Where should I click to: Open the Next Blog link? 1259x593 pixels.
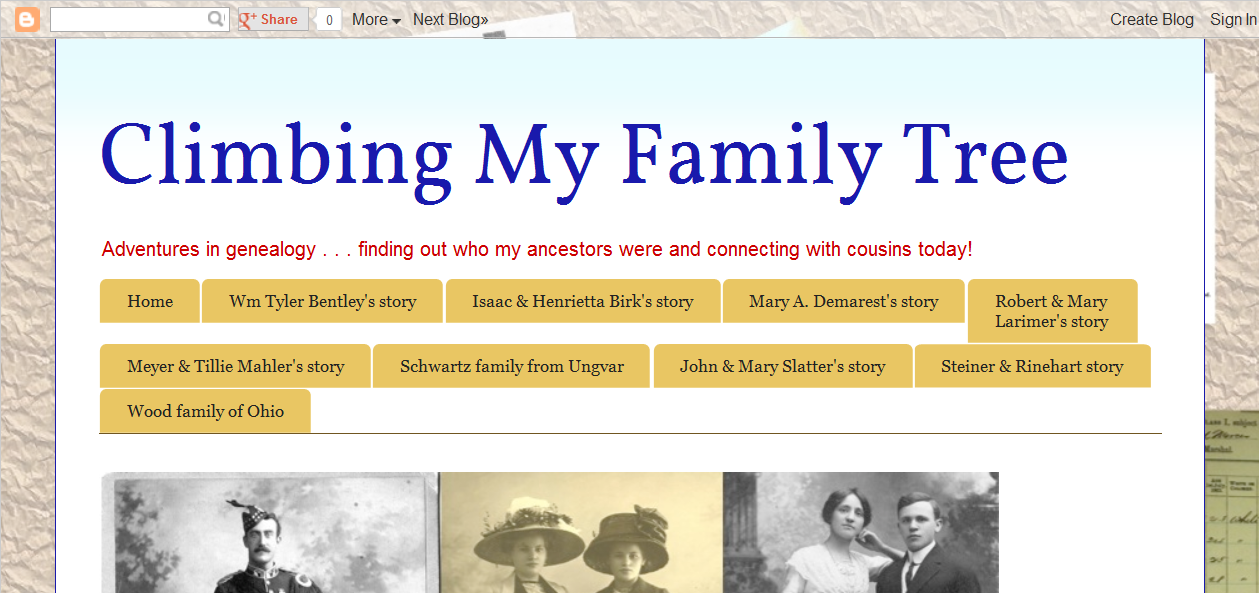tap(449, 18)
